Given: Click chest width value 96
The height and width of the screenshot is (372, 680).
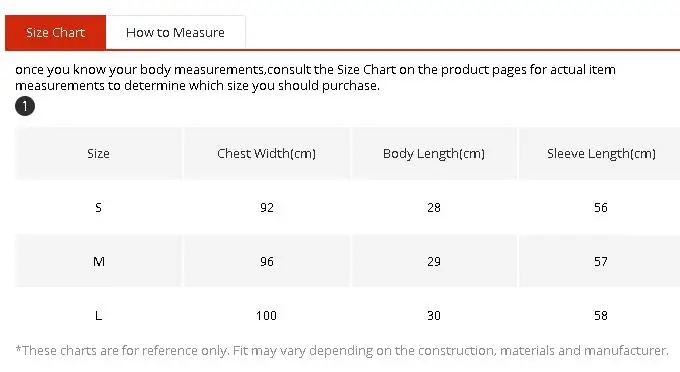Looking at the screenshot, I should coord(267,261).
